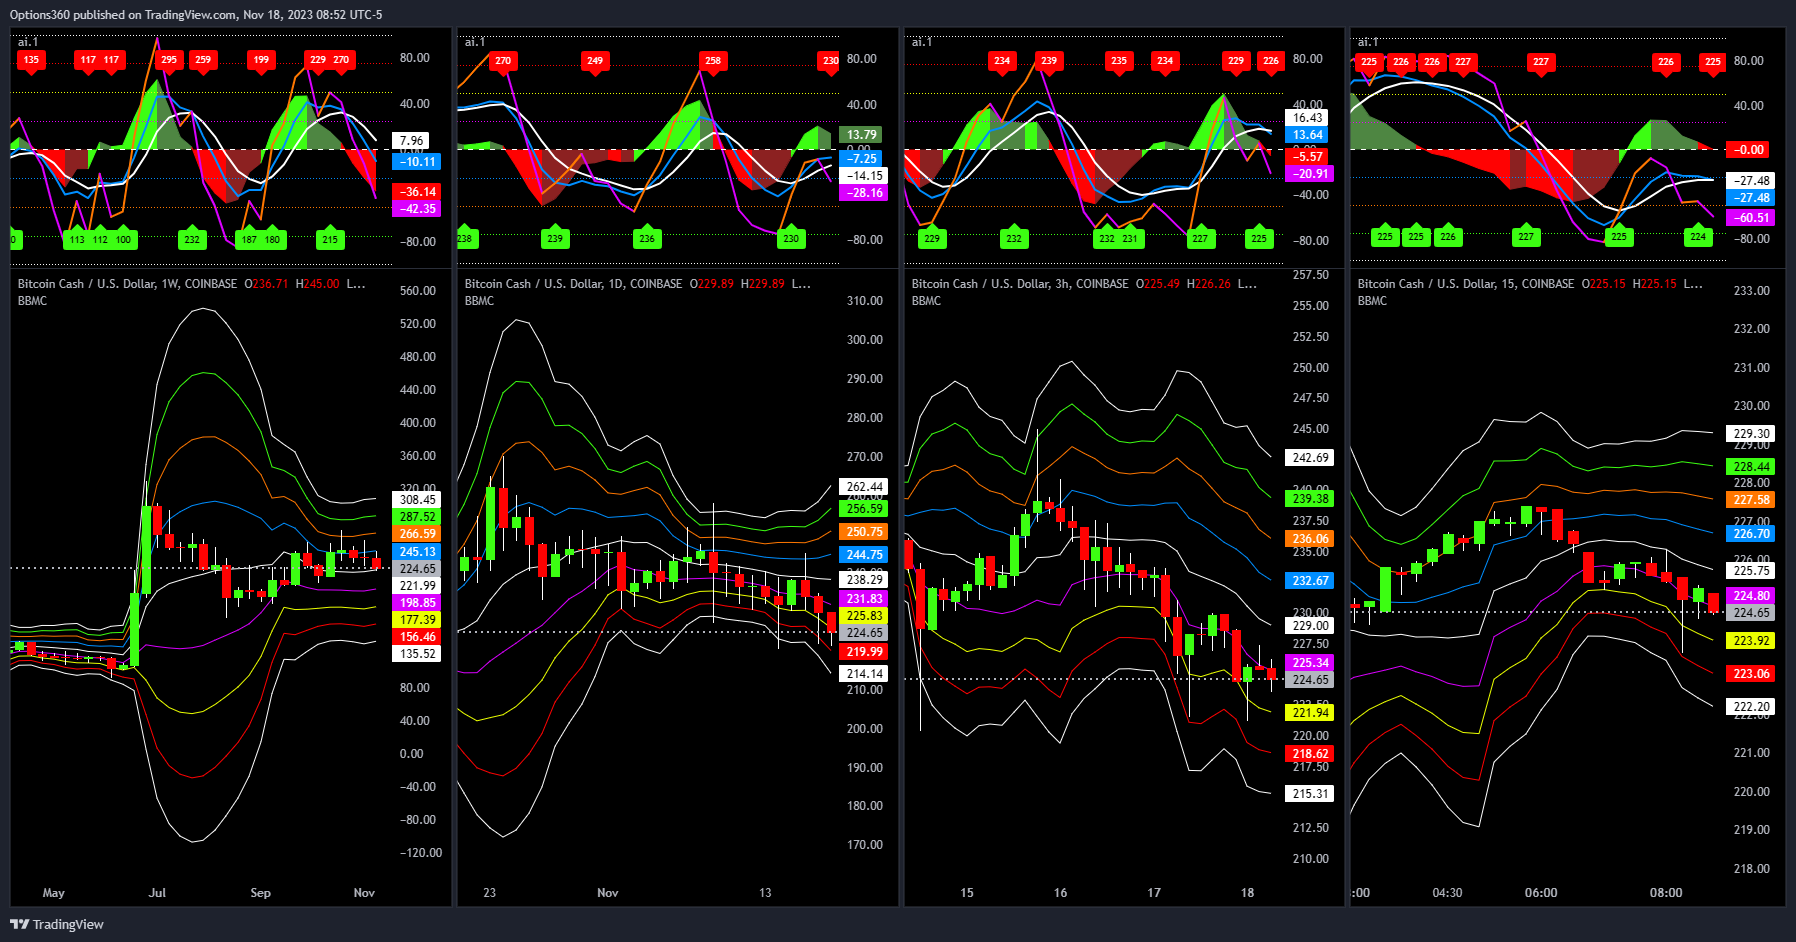The width and height of the screenshot is (1796, 942).
Task: Click the 214.14 lower band label
Action: tap(864, 674)
